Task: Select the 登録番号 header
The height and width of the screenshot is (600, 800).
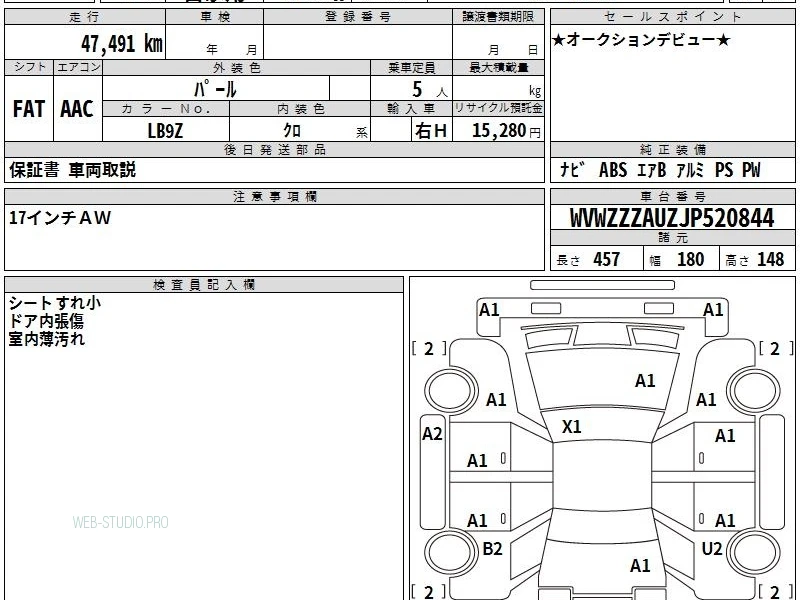Action: tap(358, 17)
